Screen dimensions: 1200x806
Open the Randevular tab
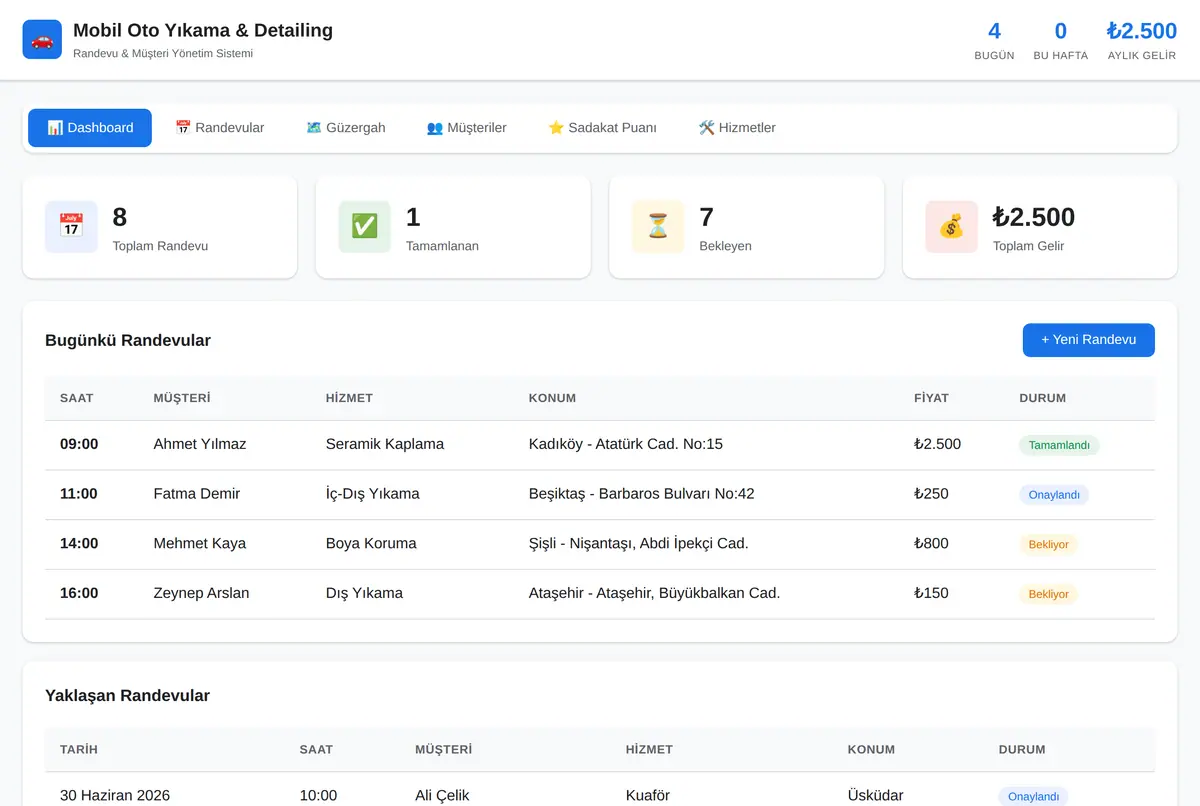pos(220,128)
